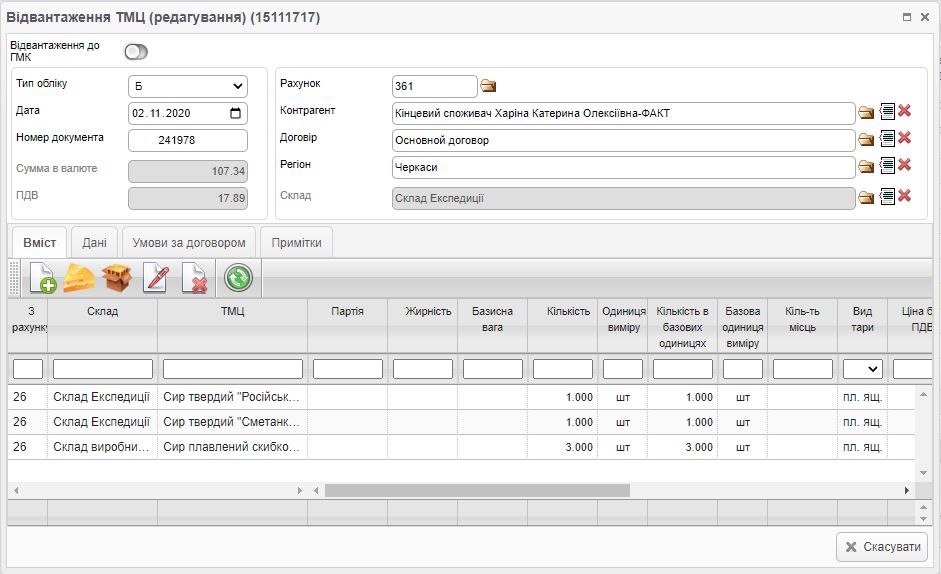Grab the toolbar drag handle grip

tap(15, 278)
